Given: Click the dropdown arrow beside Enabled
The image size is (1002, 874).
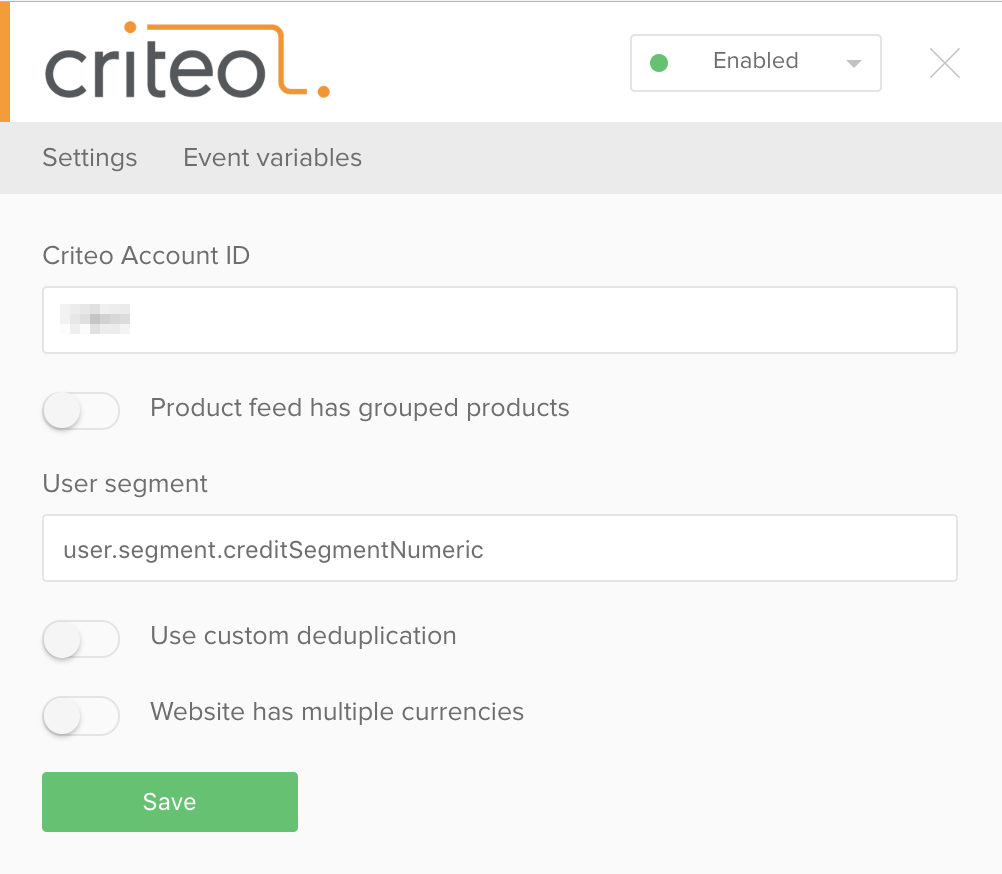Looking at the screenshot, I should [853, 63].
